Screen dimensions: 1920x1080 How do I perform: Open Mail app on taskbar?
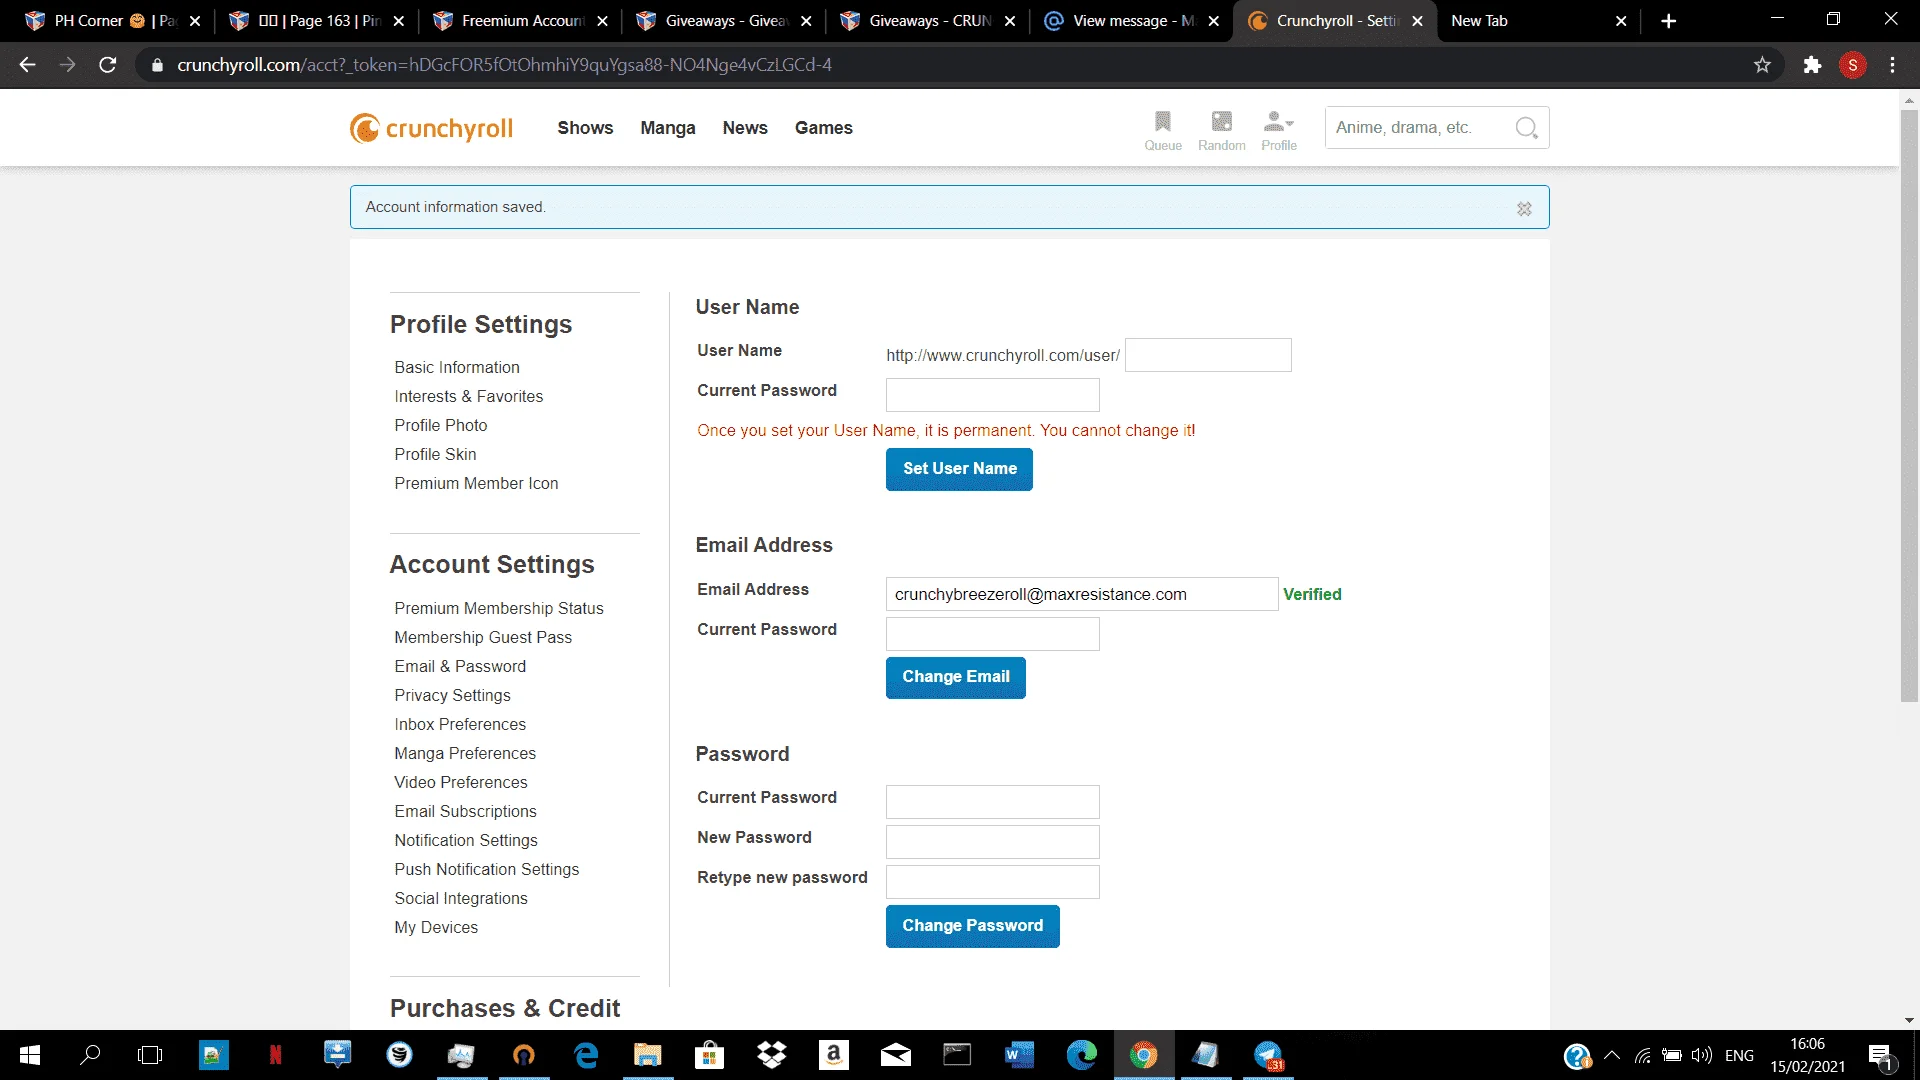[895, 1055]
